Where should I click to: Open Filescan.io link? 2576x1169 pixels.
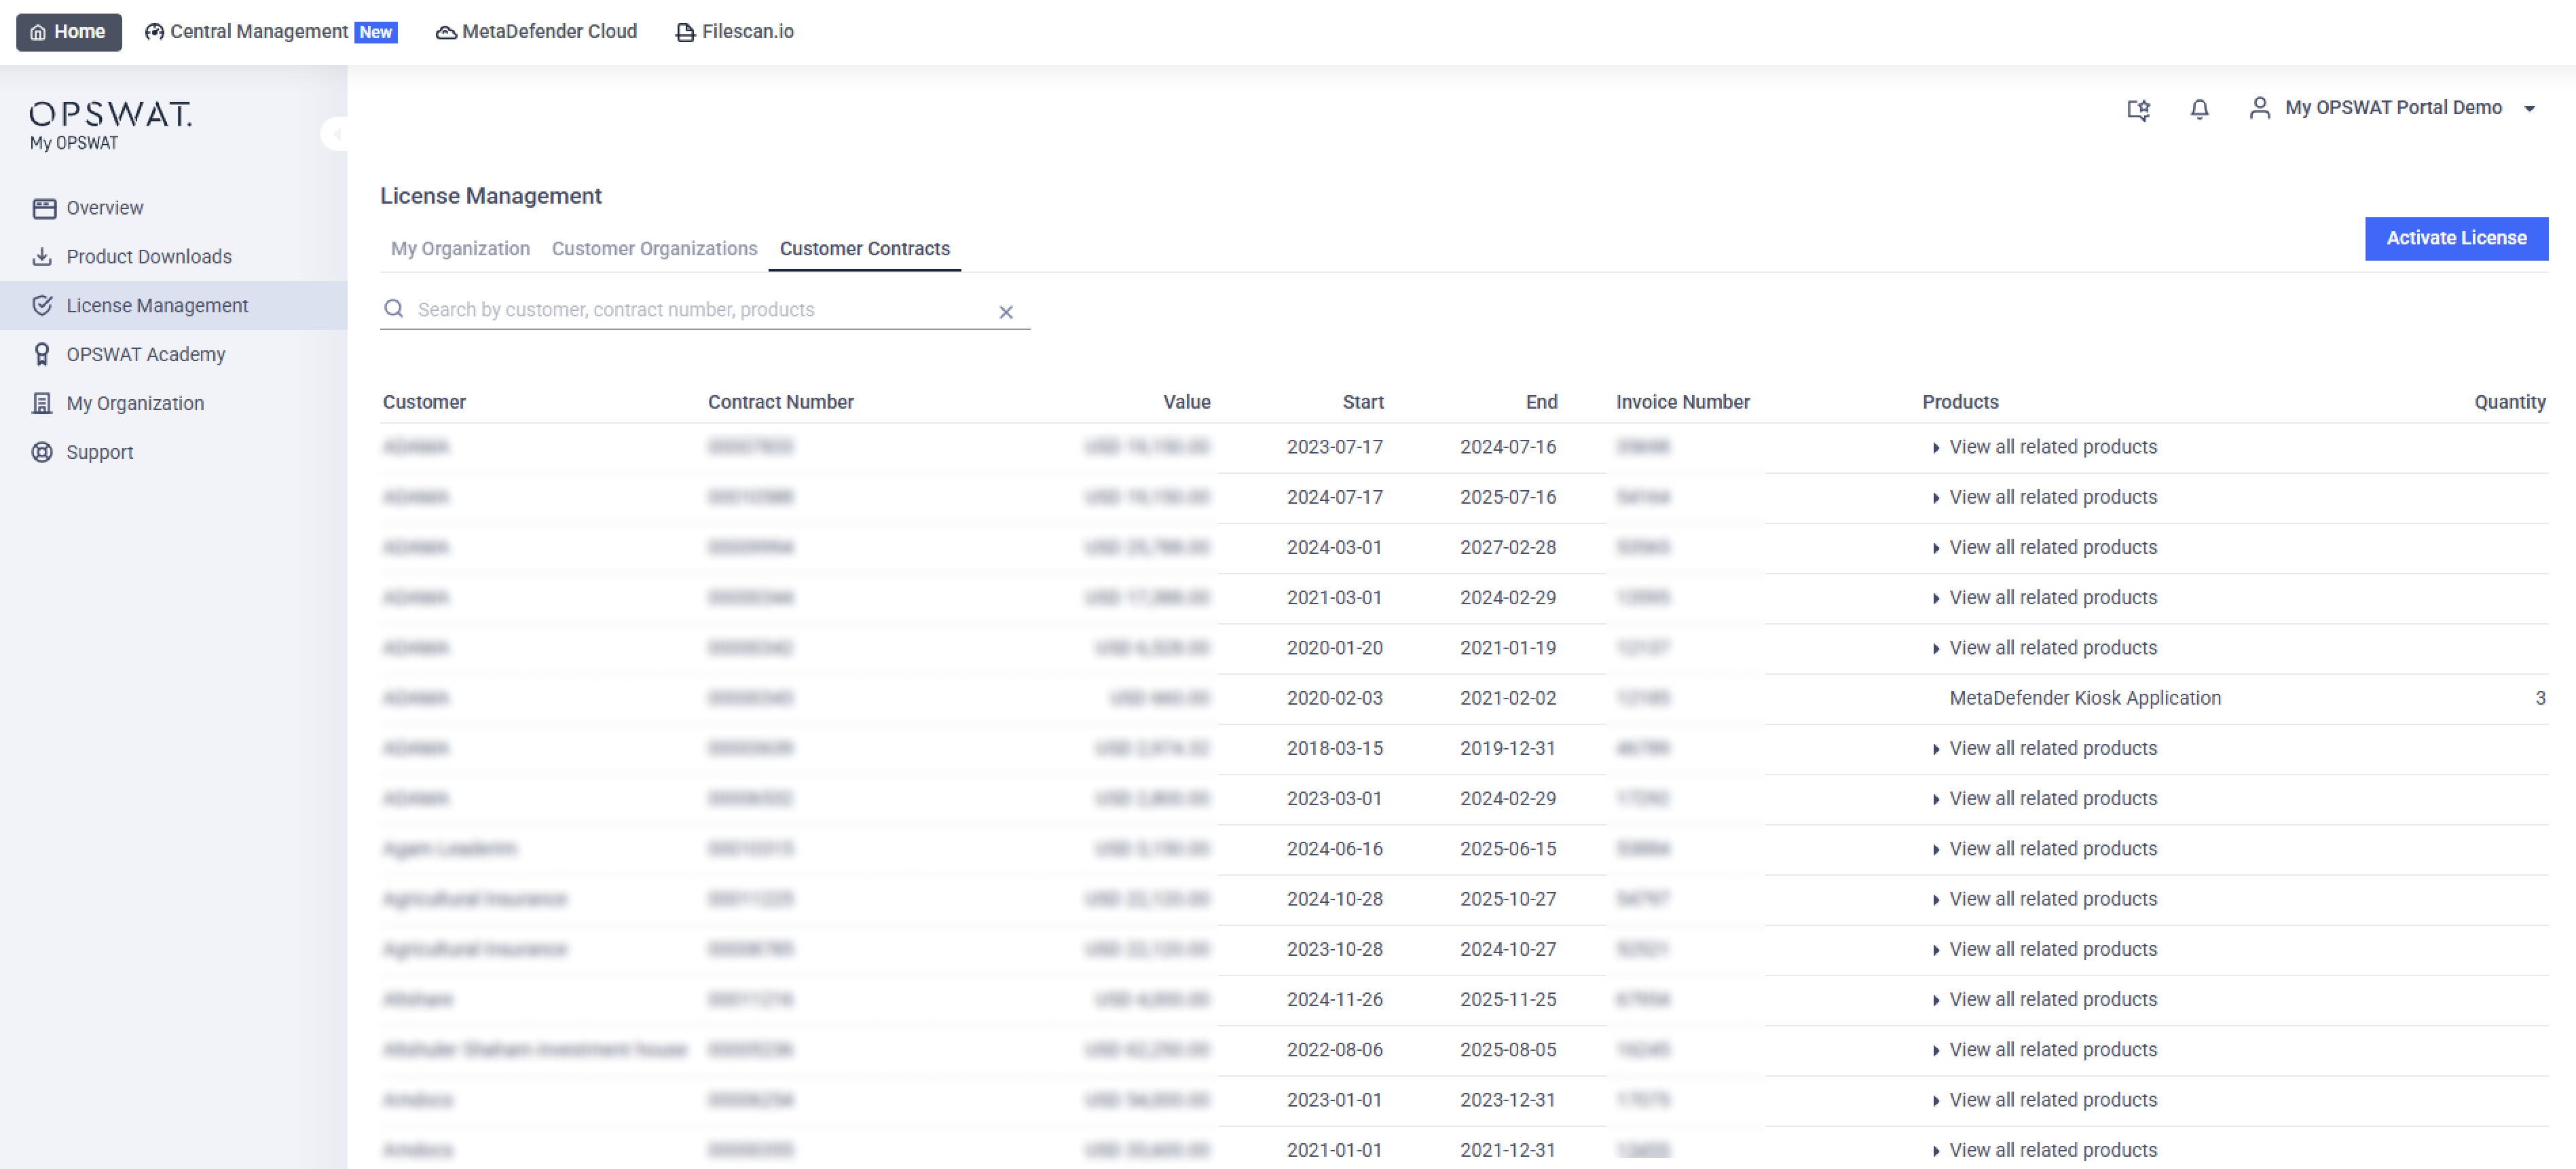coord(735,32)
